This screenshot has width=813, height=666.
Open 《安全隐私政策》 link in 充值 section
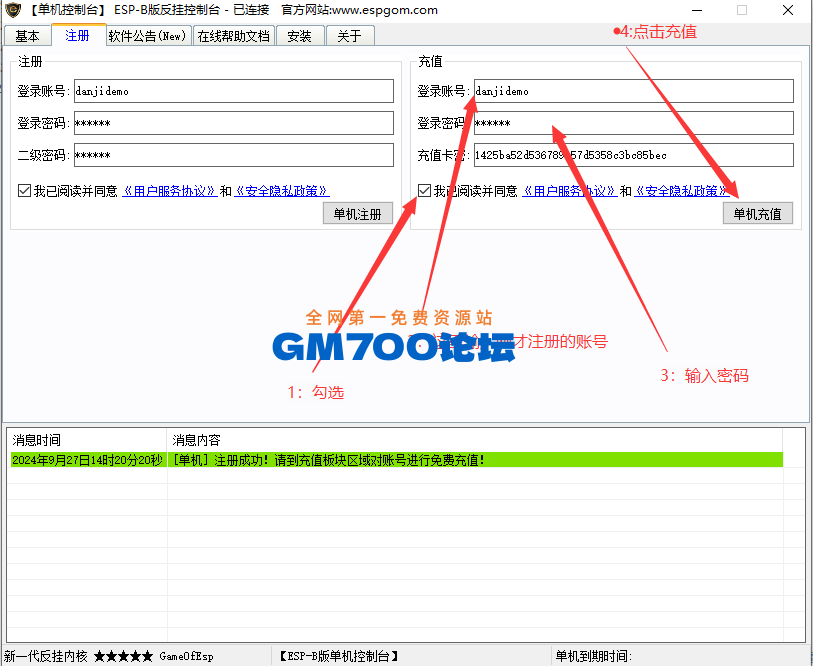[x=681, y=191]
